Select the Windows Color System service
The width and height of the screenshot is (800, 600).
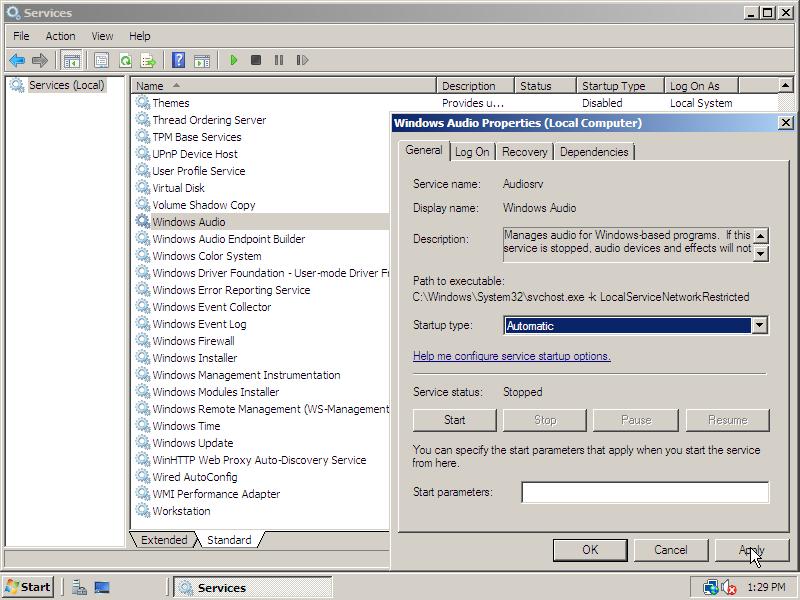click(x=207, y=256)
